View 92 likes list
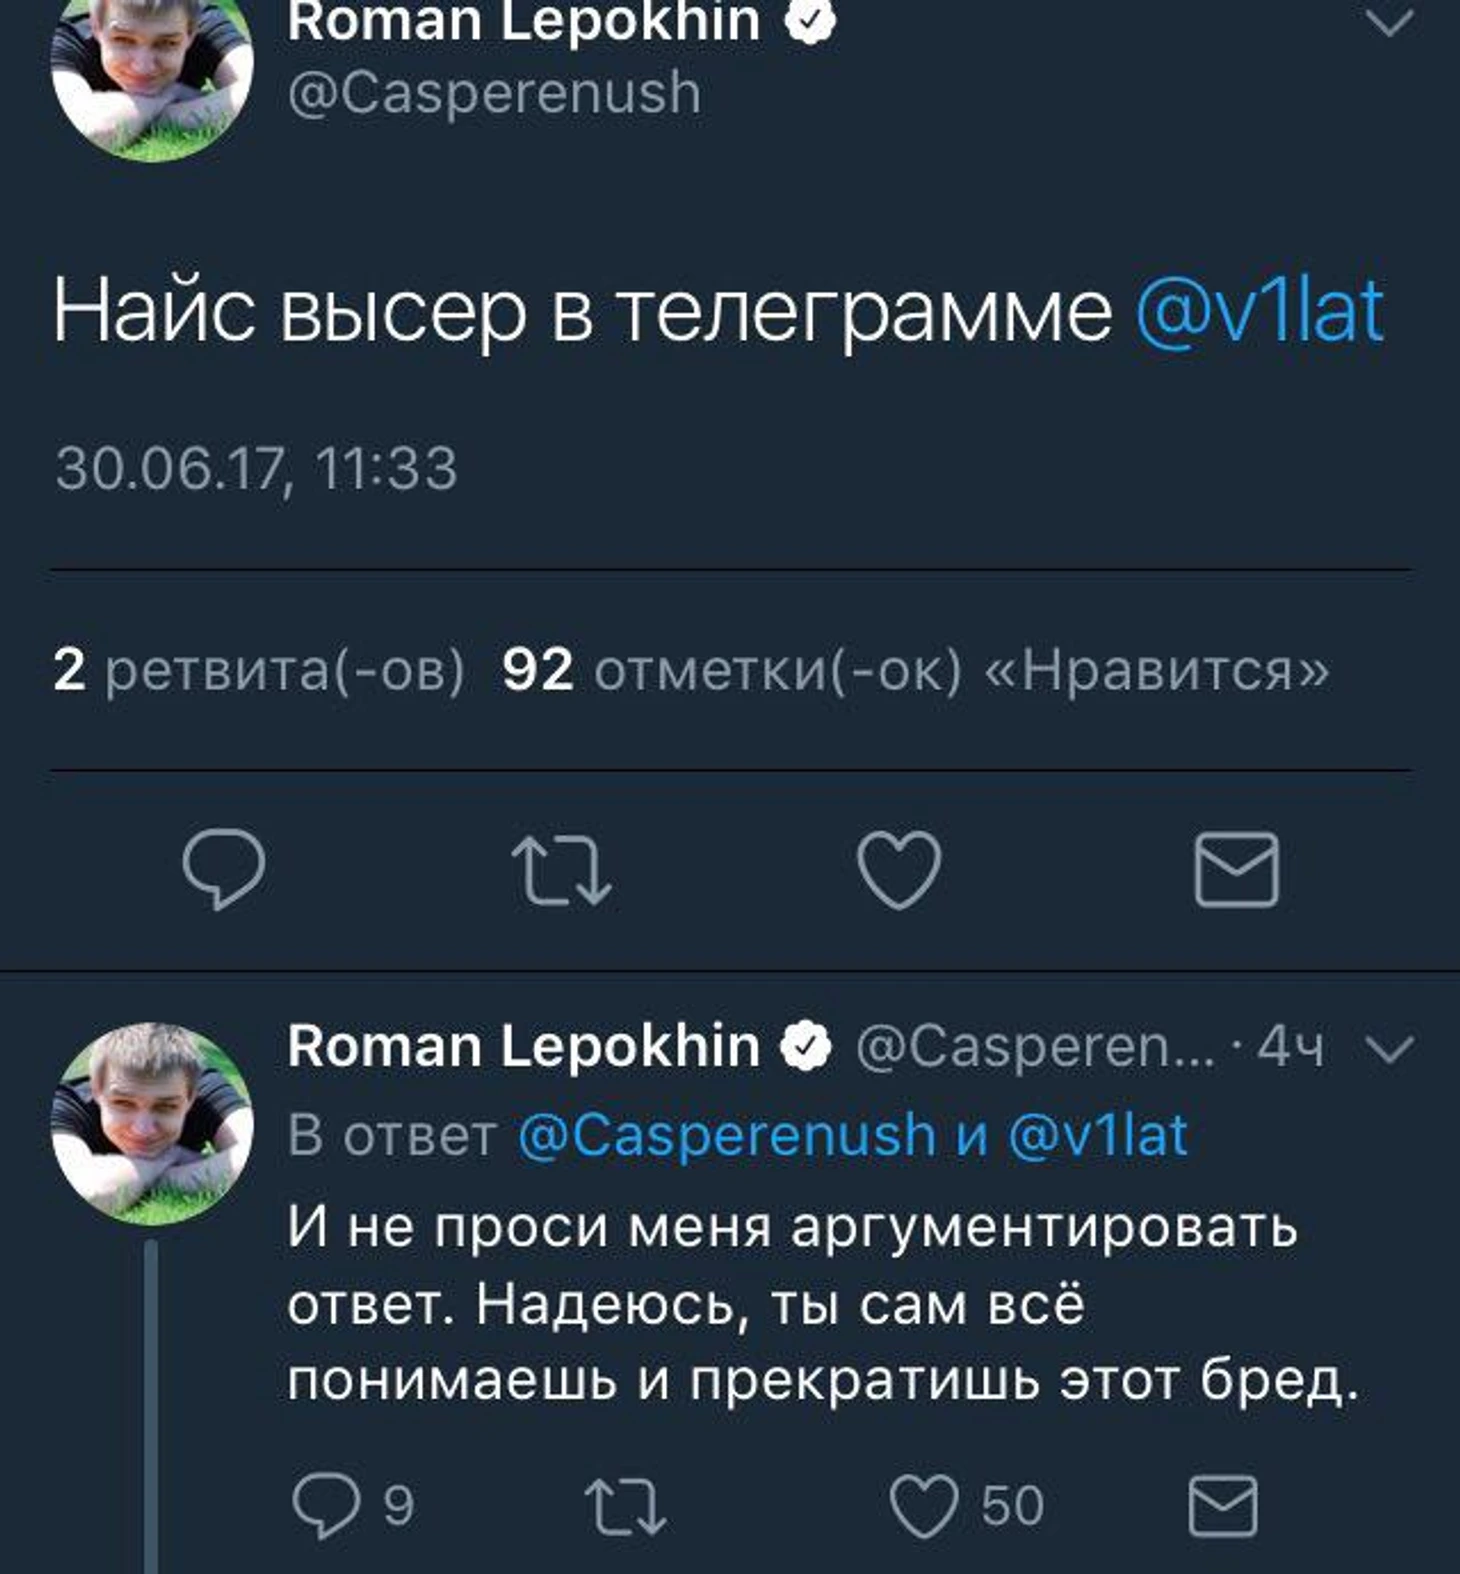This screenshot has width=1460, height=1574. pos(915,670)
